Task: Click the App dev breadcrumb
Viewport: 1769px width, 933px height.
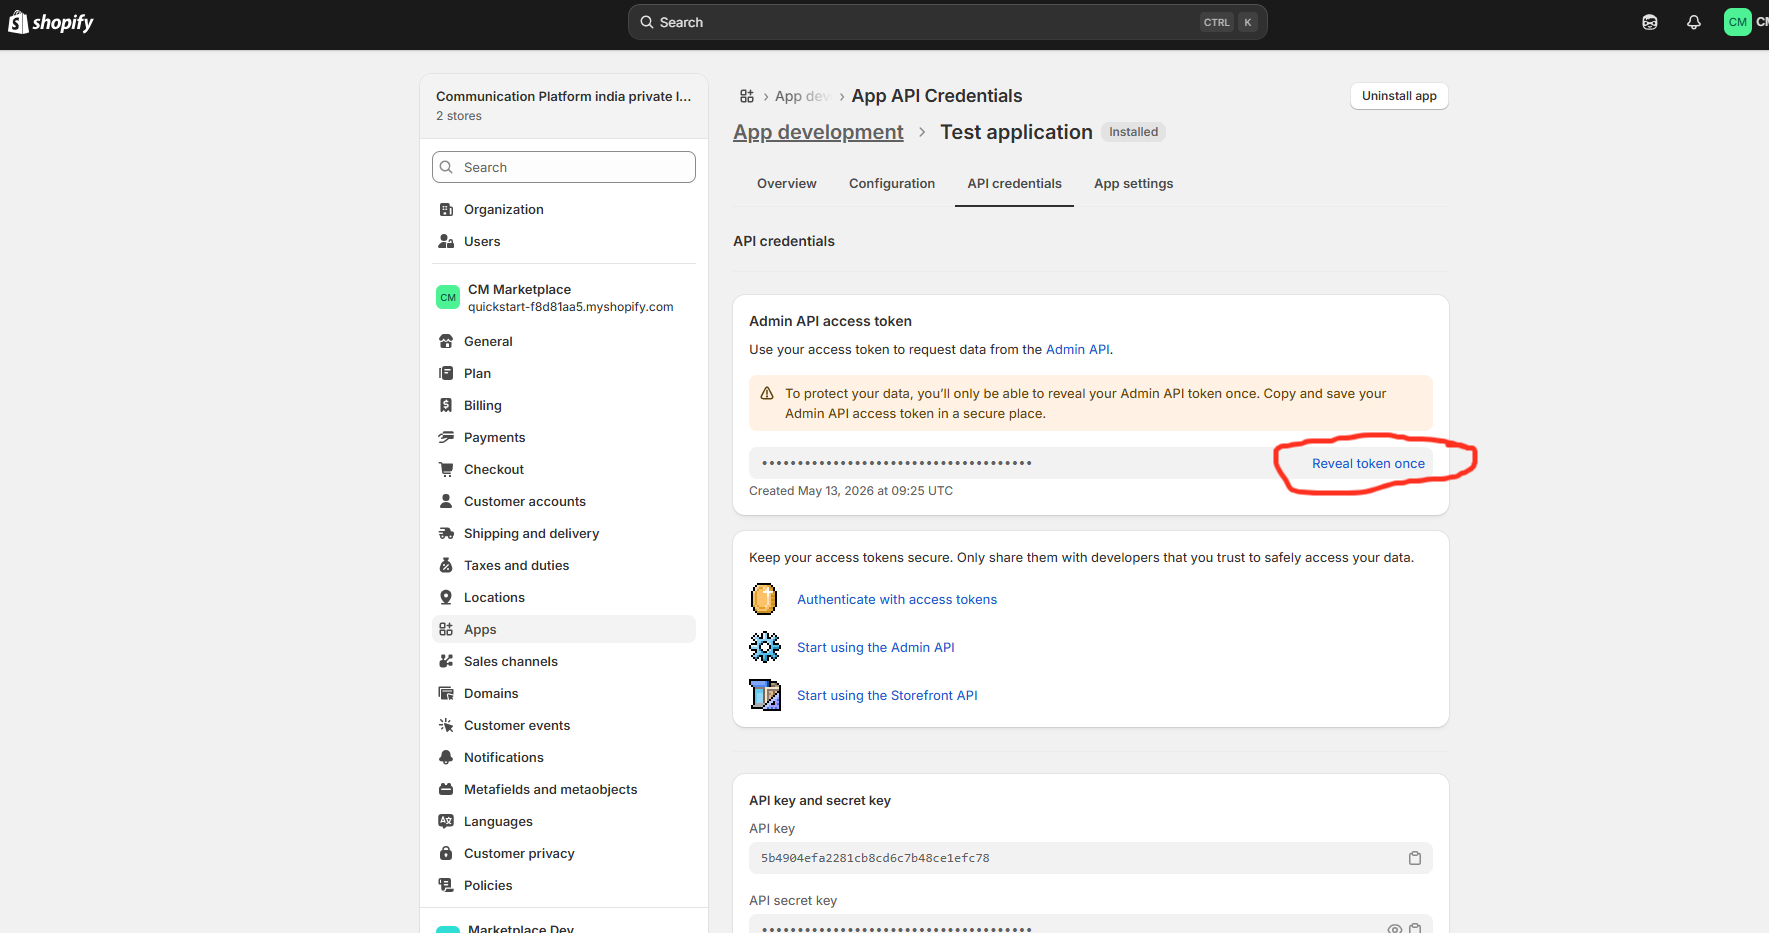Action: [x=802, y=96]
